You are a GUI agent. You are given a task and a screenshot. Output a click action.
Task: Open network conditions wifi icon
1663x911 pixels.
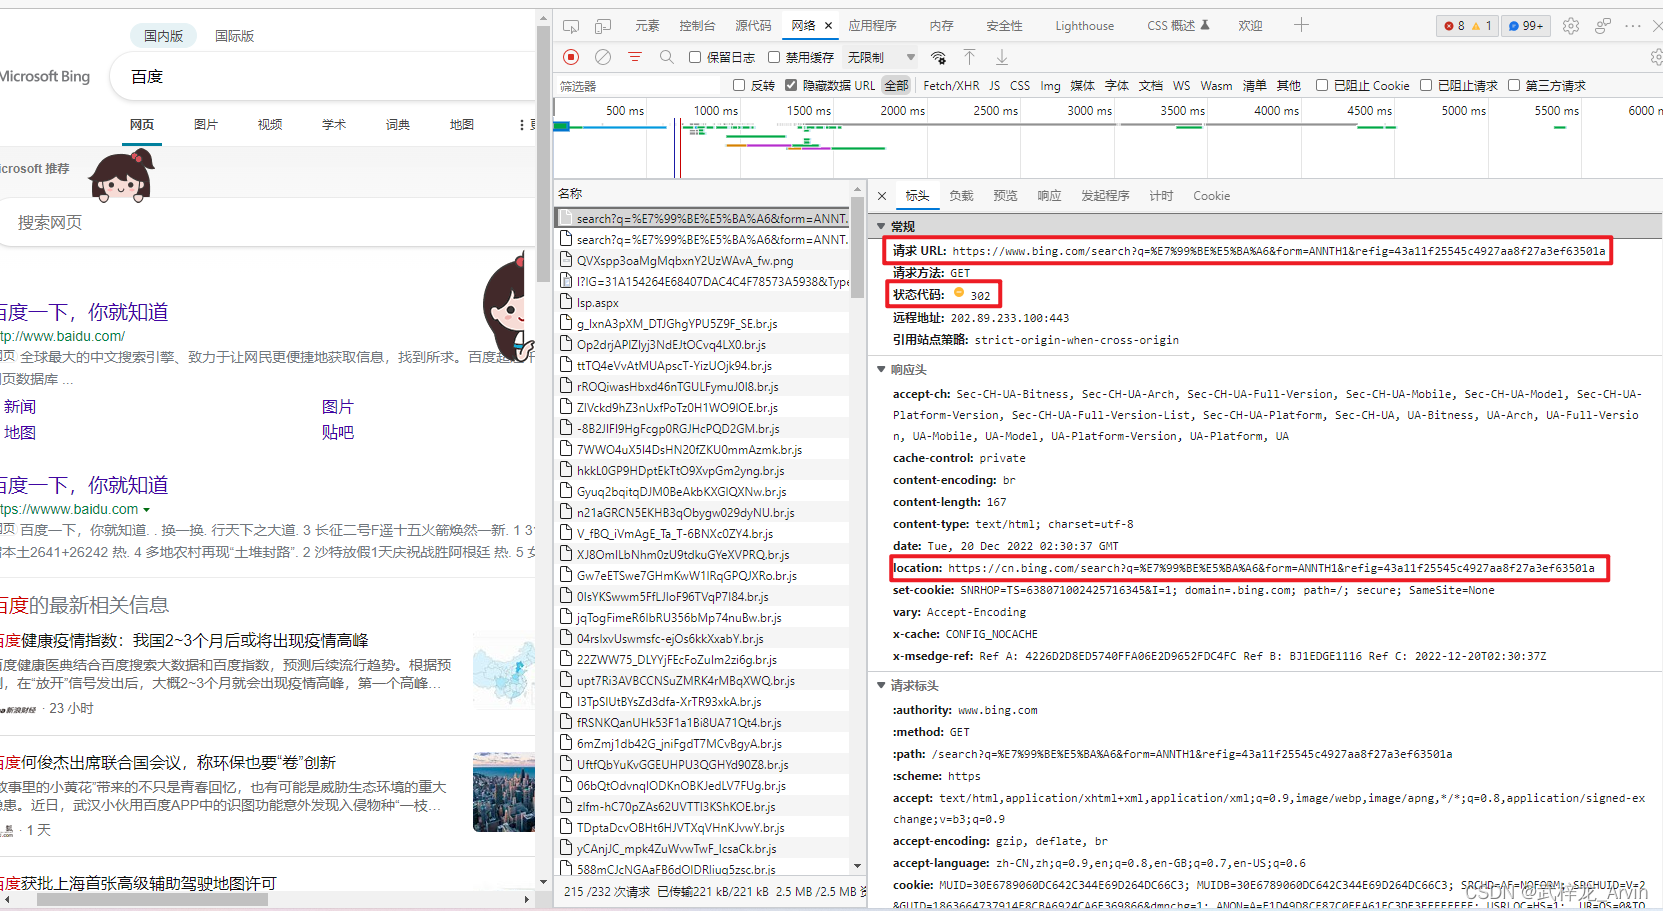coord(938,57)
